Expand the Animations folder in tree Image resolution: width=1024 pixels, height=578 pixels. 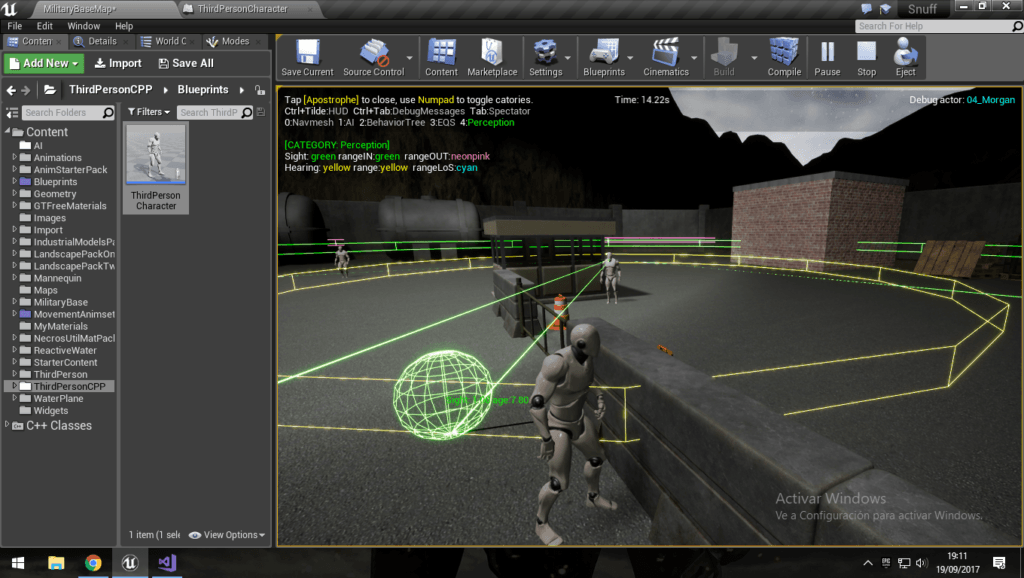[15, 158]
